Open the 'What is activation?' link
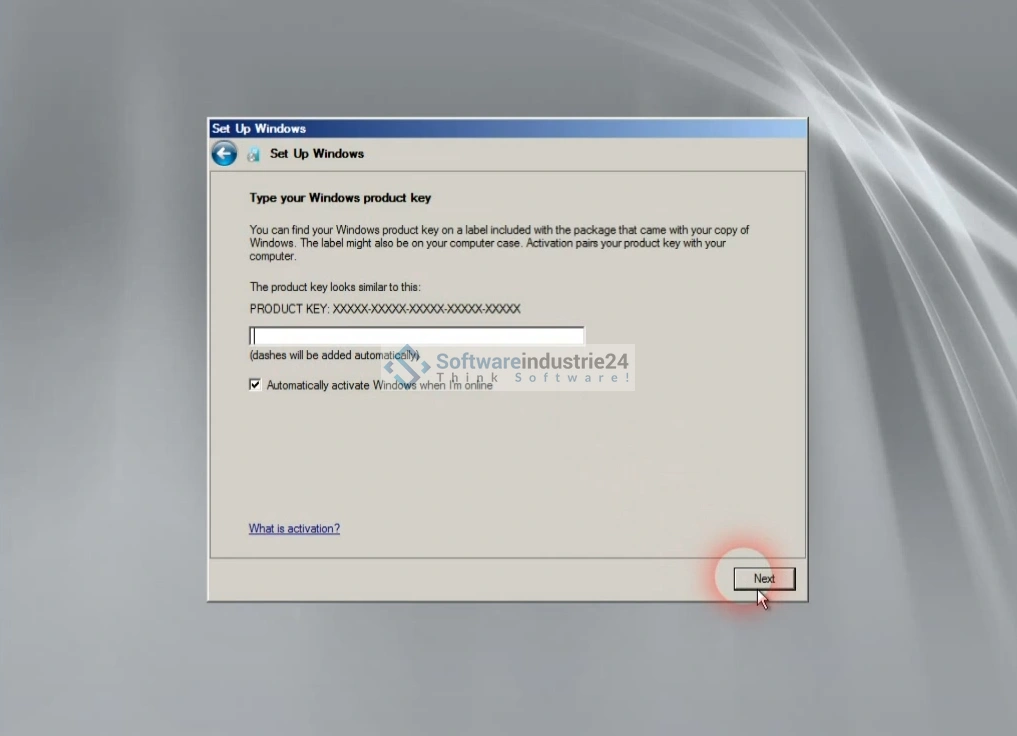The image size is (1017, 736). coord(294,529)
